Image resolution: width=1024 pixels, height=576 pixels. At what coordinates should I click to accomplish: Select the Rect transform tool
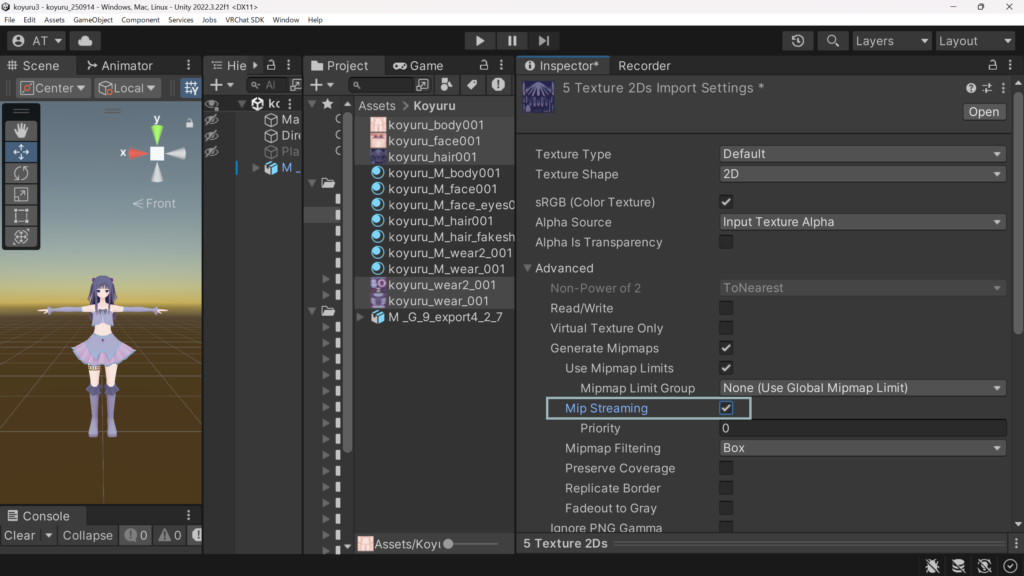click(21, 216)
